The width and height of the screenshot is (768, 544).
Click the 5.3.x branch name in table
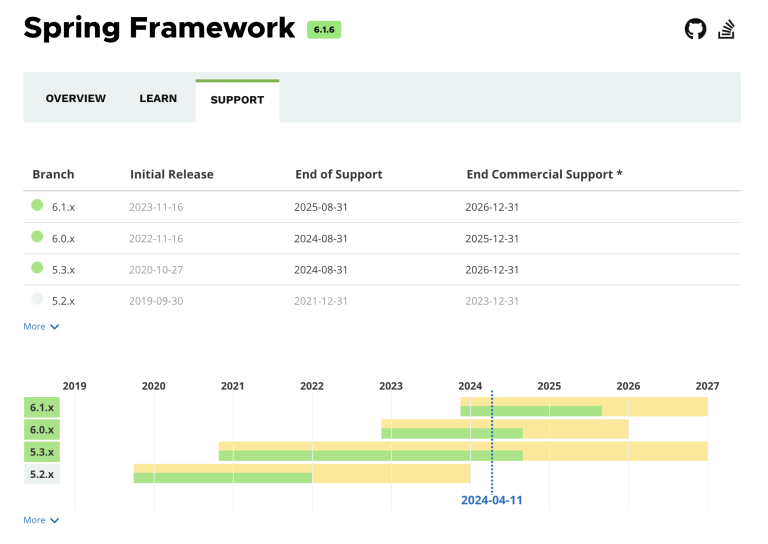pos(63,270)
